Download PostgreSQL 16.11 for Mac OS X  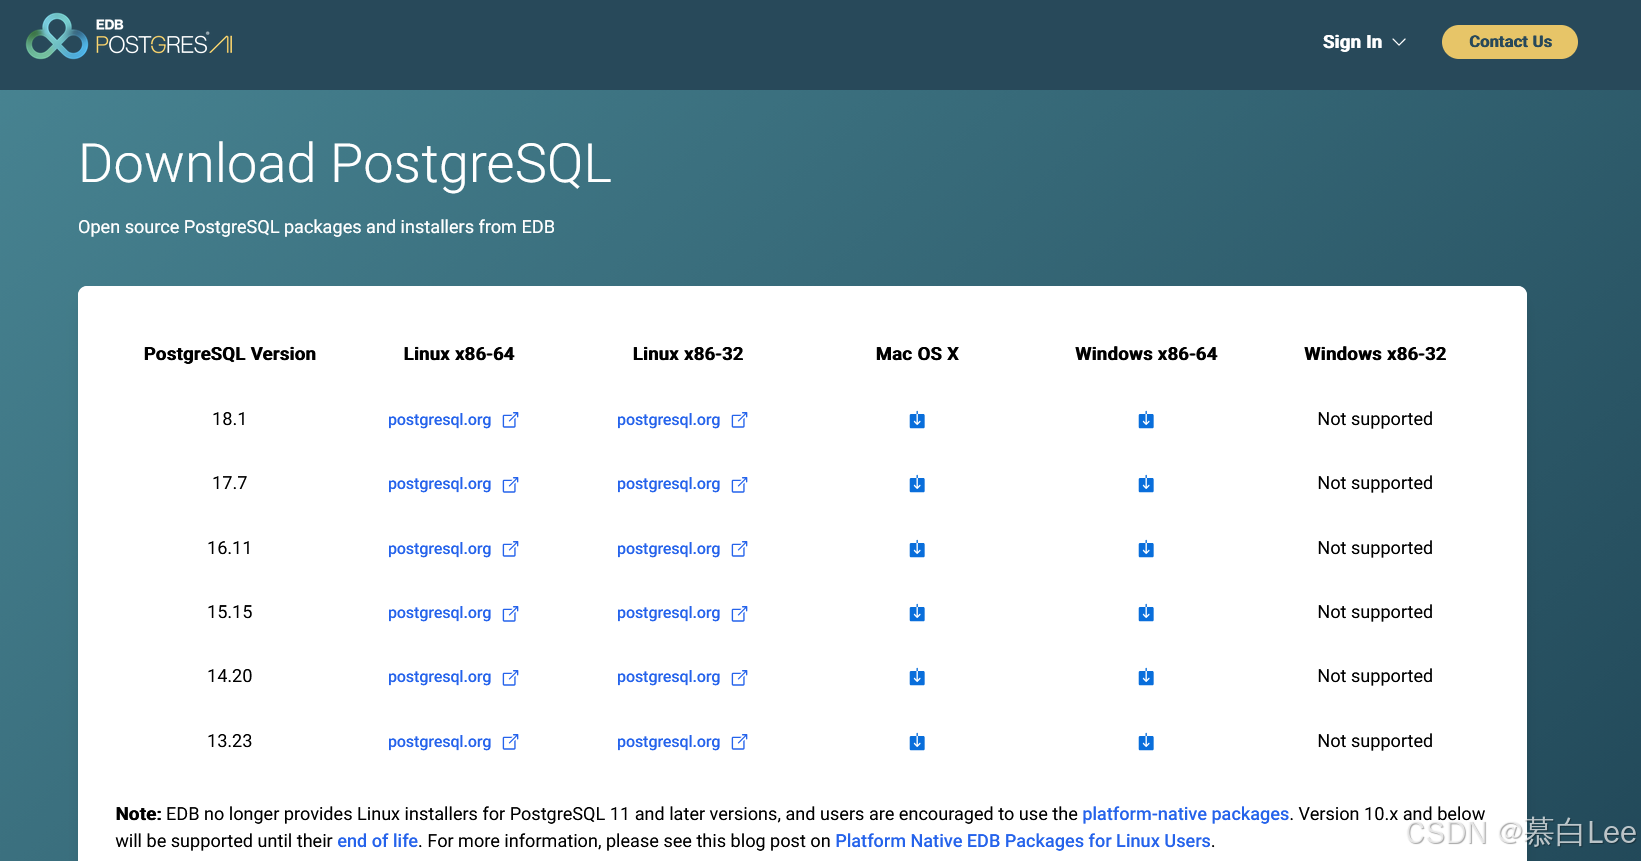click(x=917, y=549)
